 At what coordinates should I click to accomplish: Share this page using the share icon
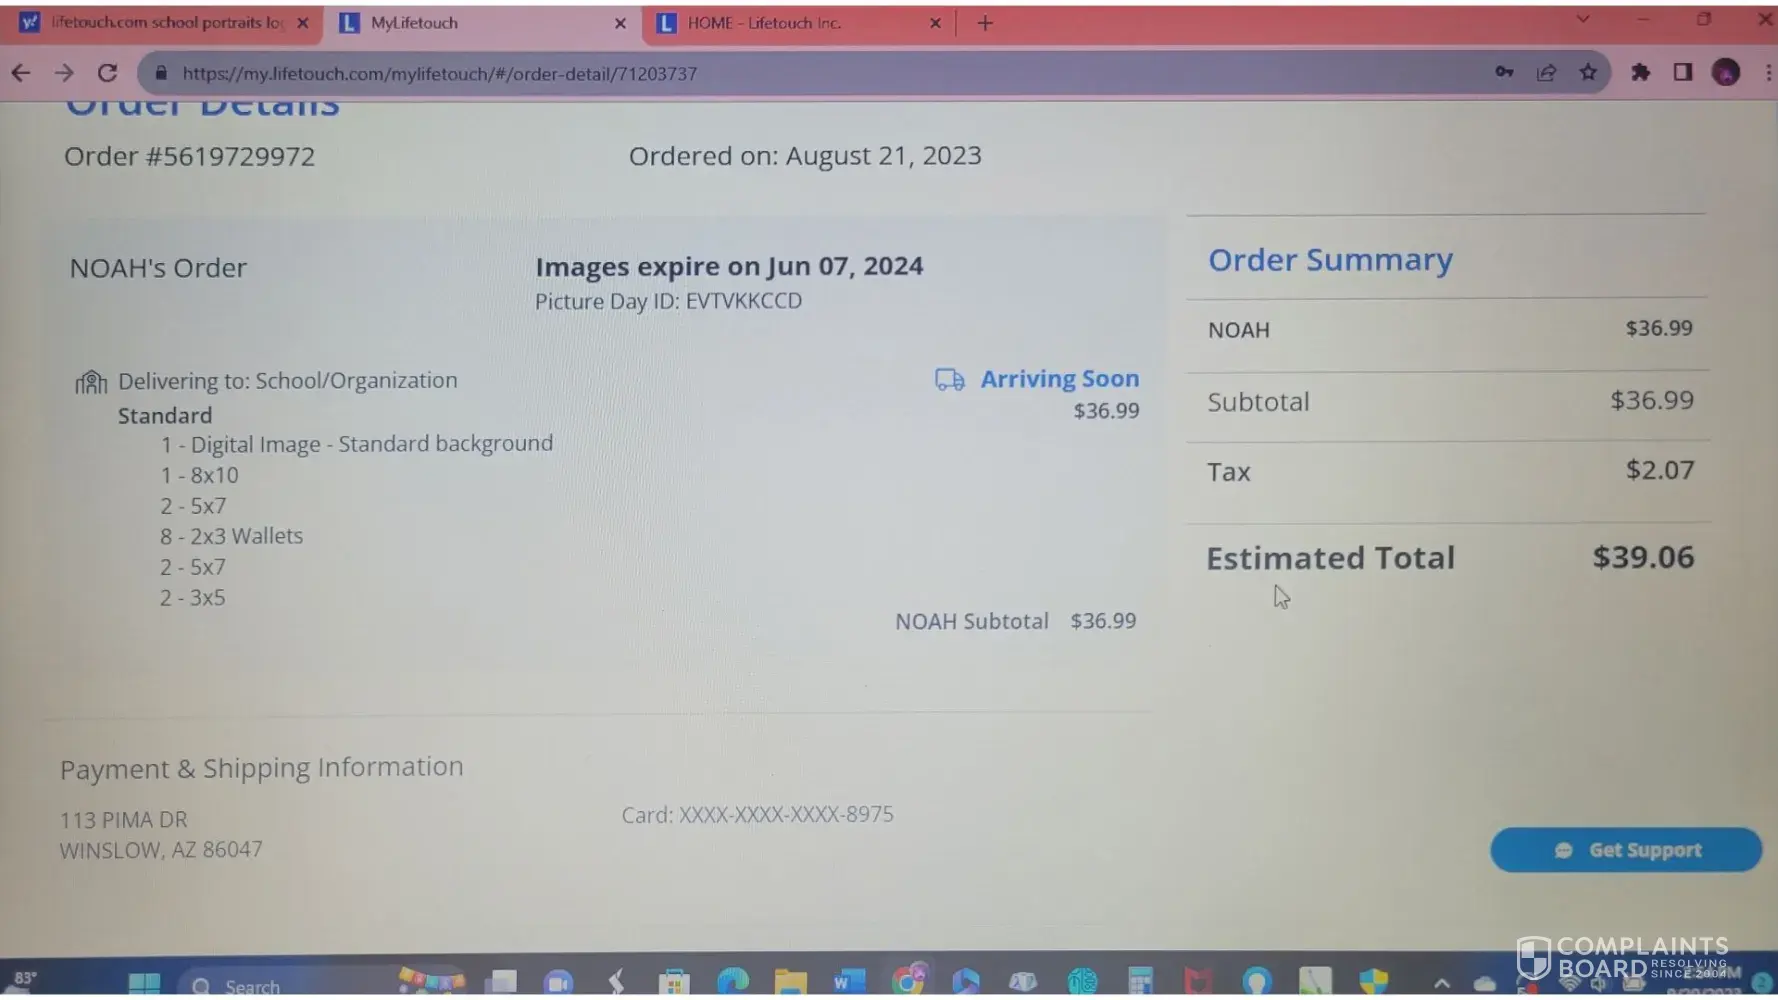coord(1546,72)
